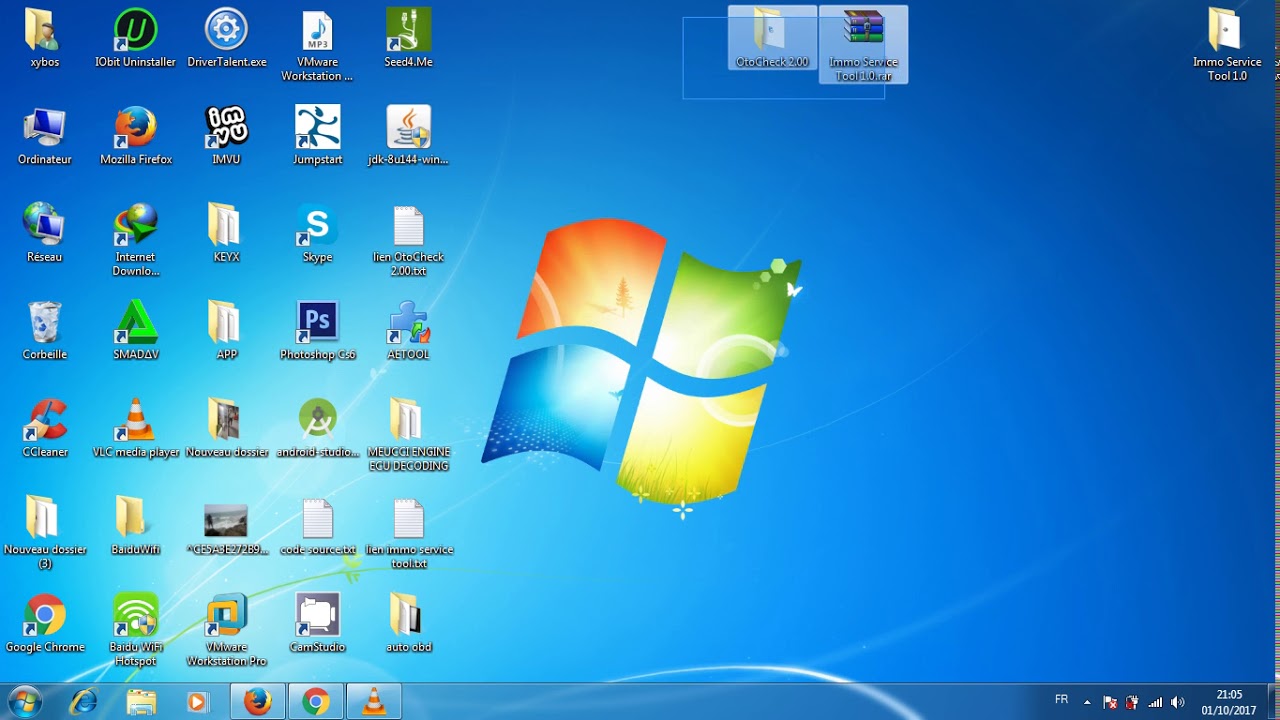Select the auto obd folder
Image resolution: width=1280 pixels, height=720 pixels.
coord(408,614)
